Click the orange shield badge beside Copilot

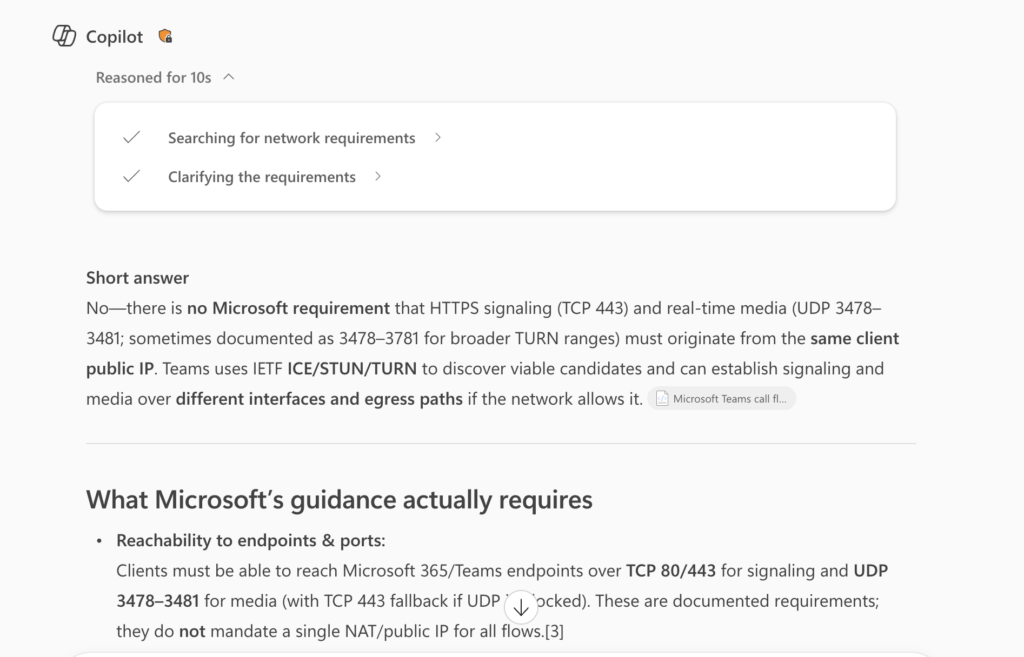coord(166,37)
